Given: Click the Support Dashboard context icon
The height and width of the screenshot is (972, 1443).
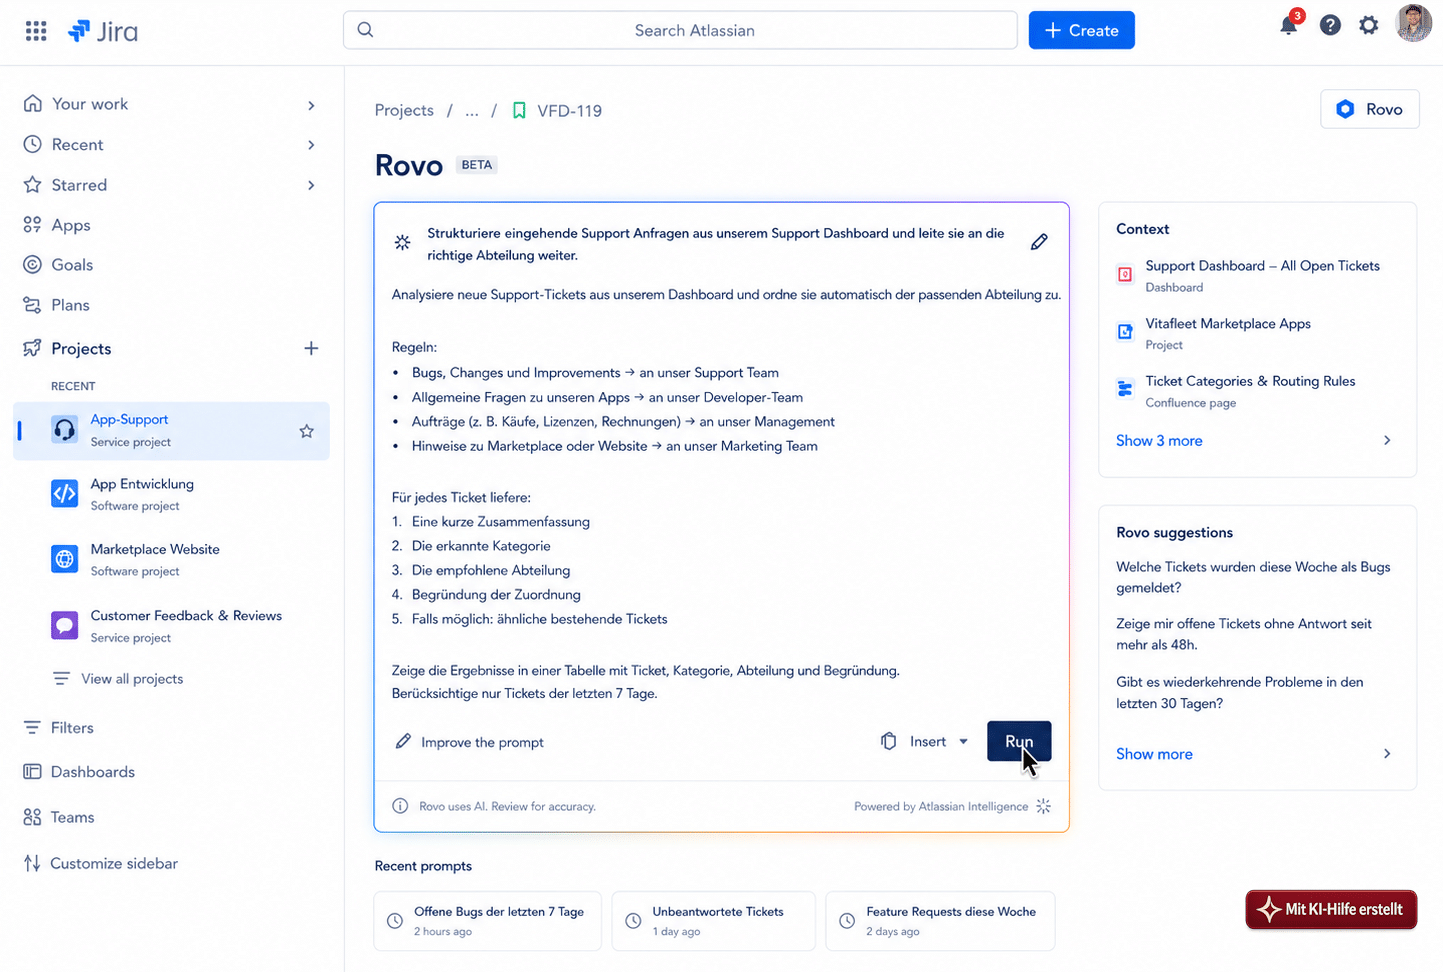Looking at the screenshot, I should pyautogui.click(x=1125, y=274).
